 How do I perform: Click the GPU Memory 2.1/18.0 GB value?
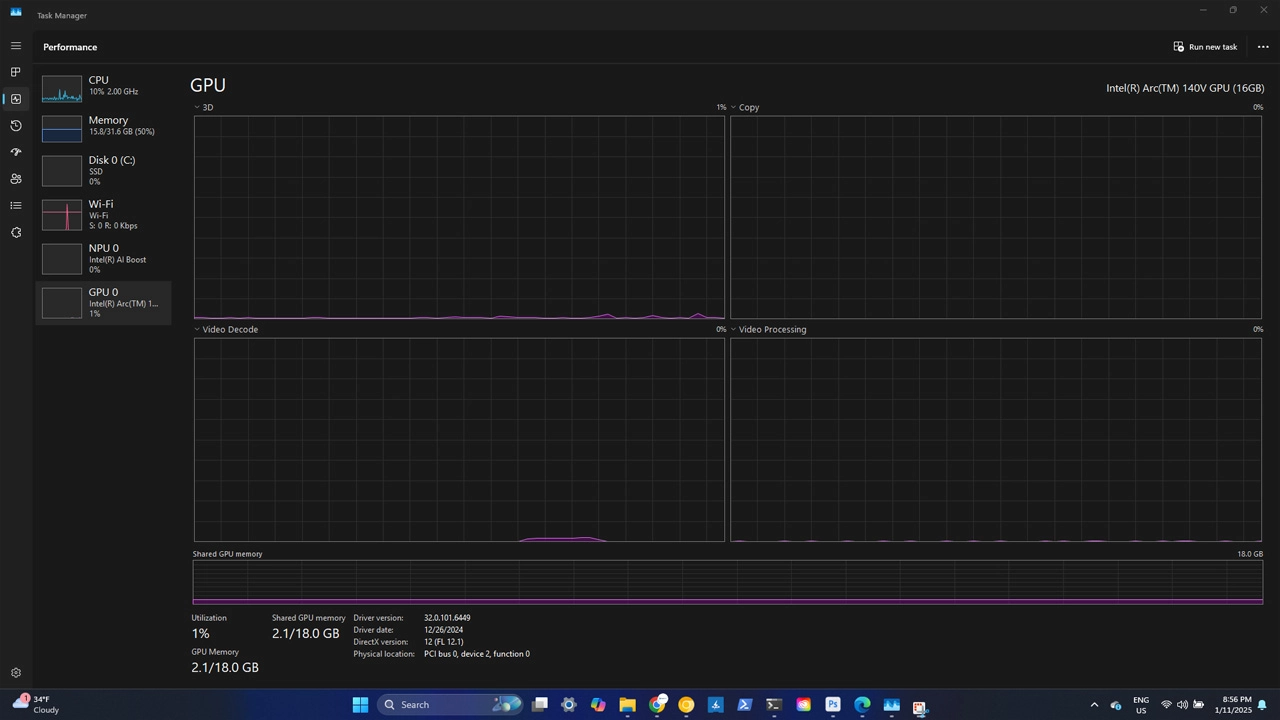click(225, 668)
